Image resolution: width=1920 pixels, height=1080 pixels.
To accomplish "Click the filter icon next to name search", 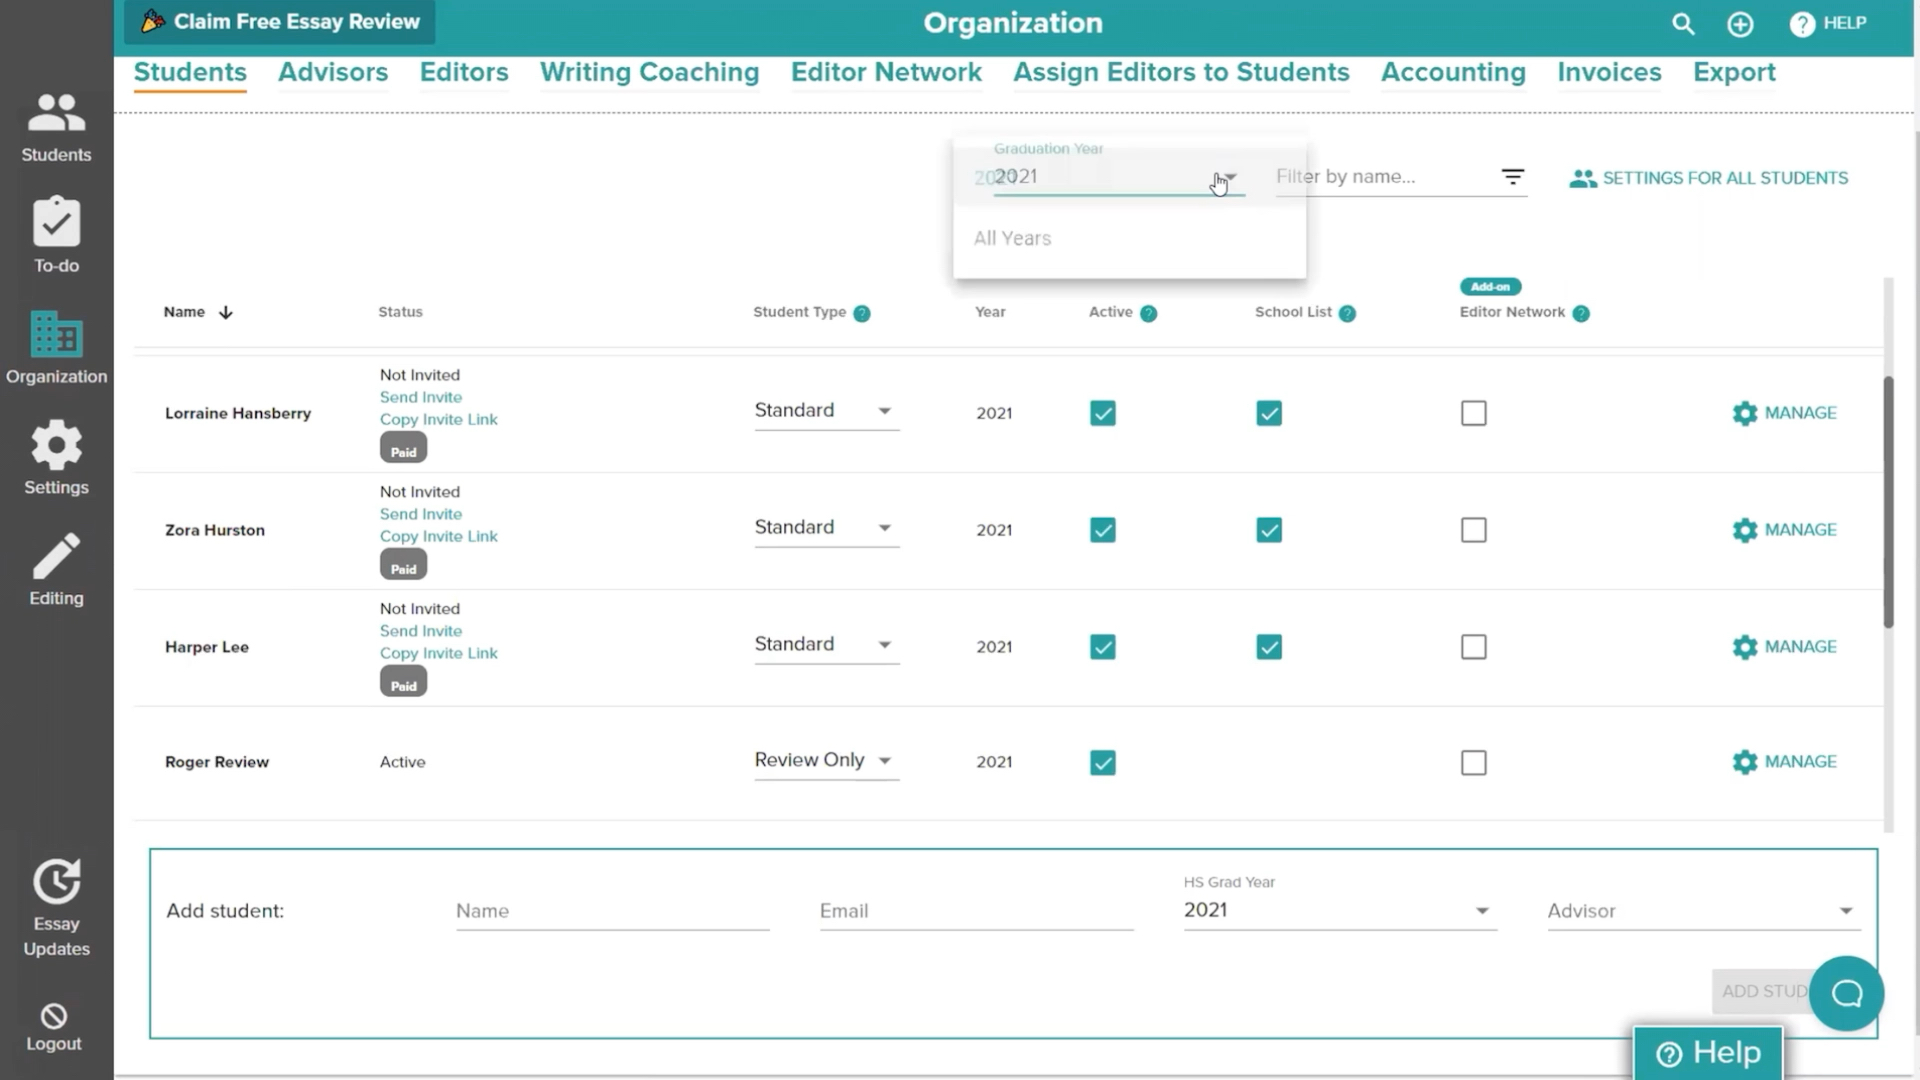I will coord(1513,177).
